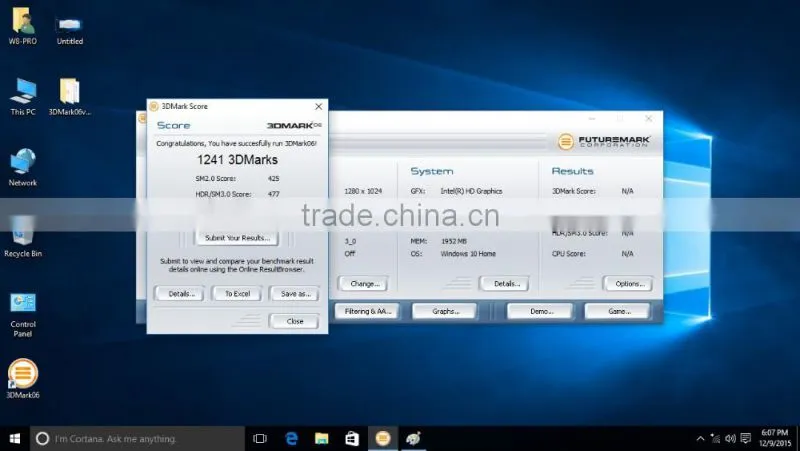Open the W8-PRO user folder icon
Image resolution: width=800 pixels, height=451 pixels.
(22, 26)
